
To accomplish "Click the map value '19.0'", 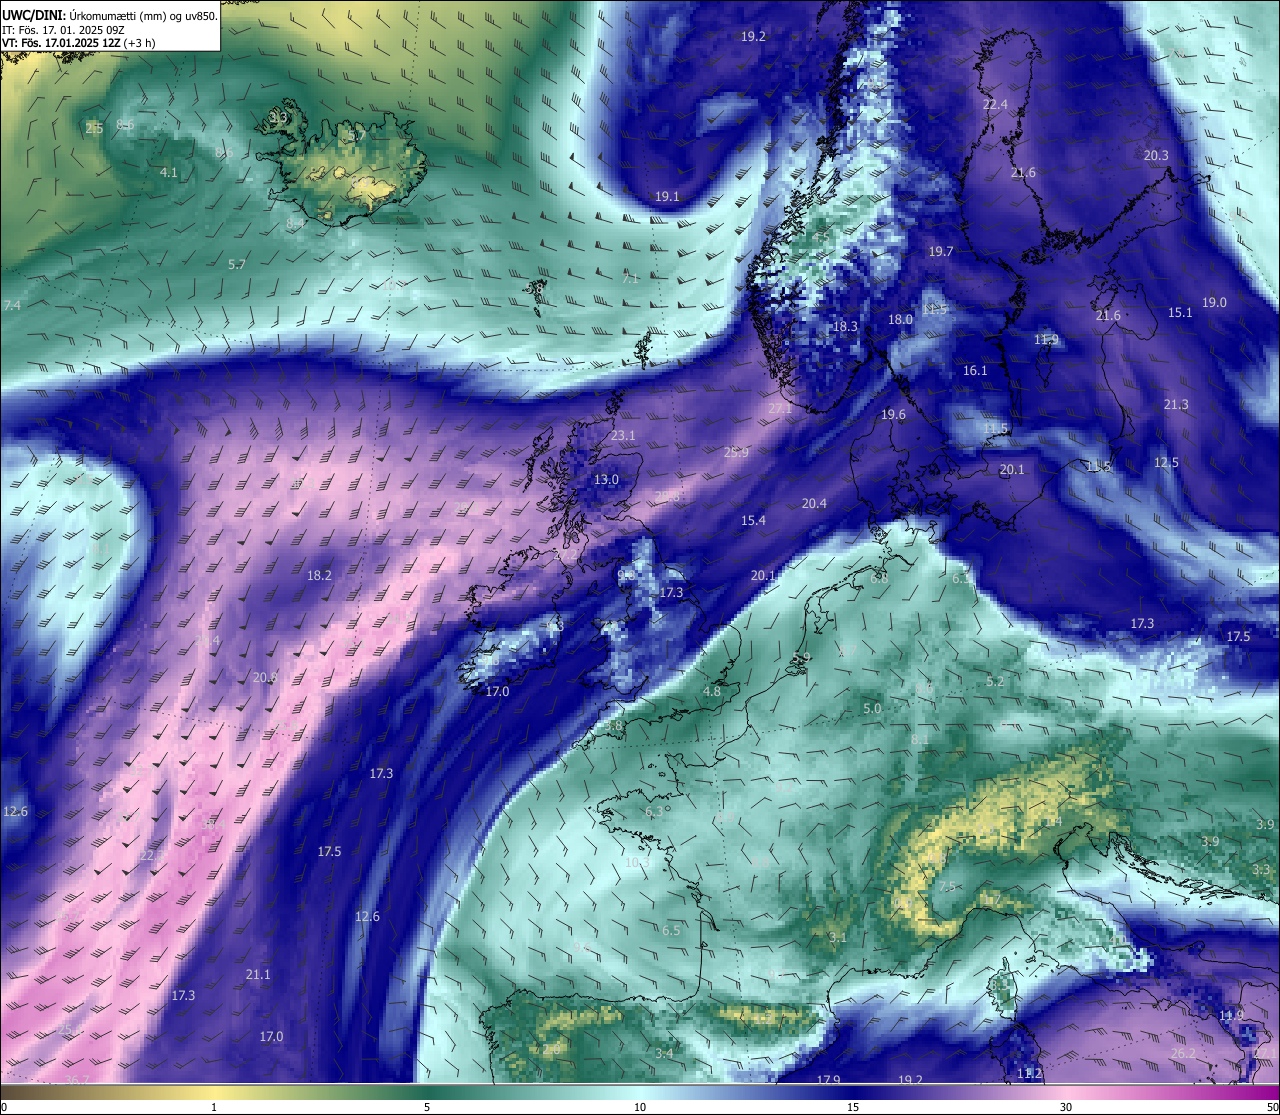I will 1214,302.
